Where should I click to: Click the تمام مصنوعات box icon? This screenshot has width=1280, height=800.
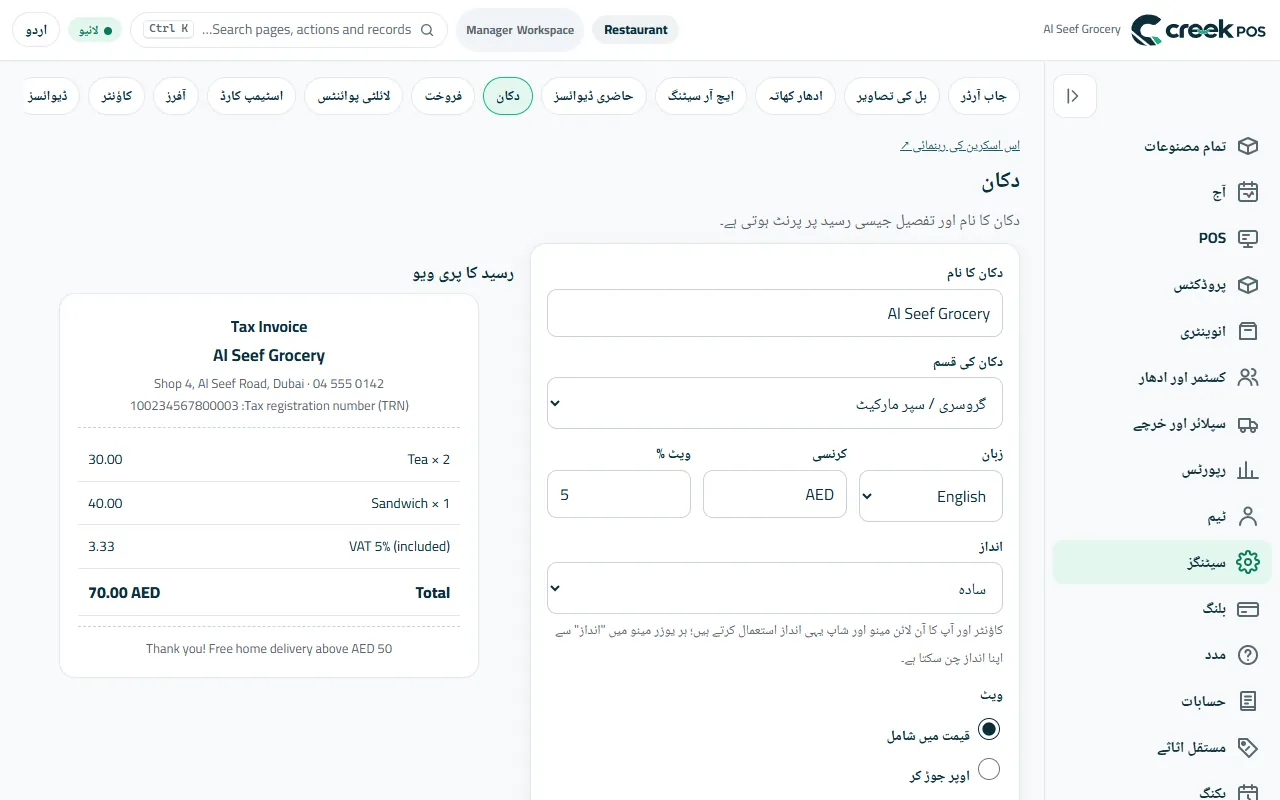click(x=1247, y=146)
